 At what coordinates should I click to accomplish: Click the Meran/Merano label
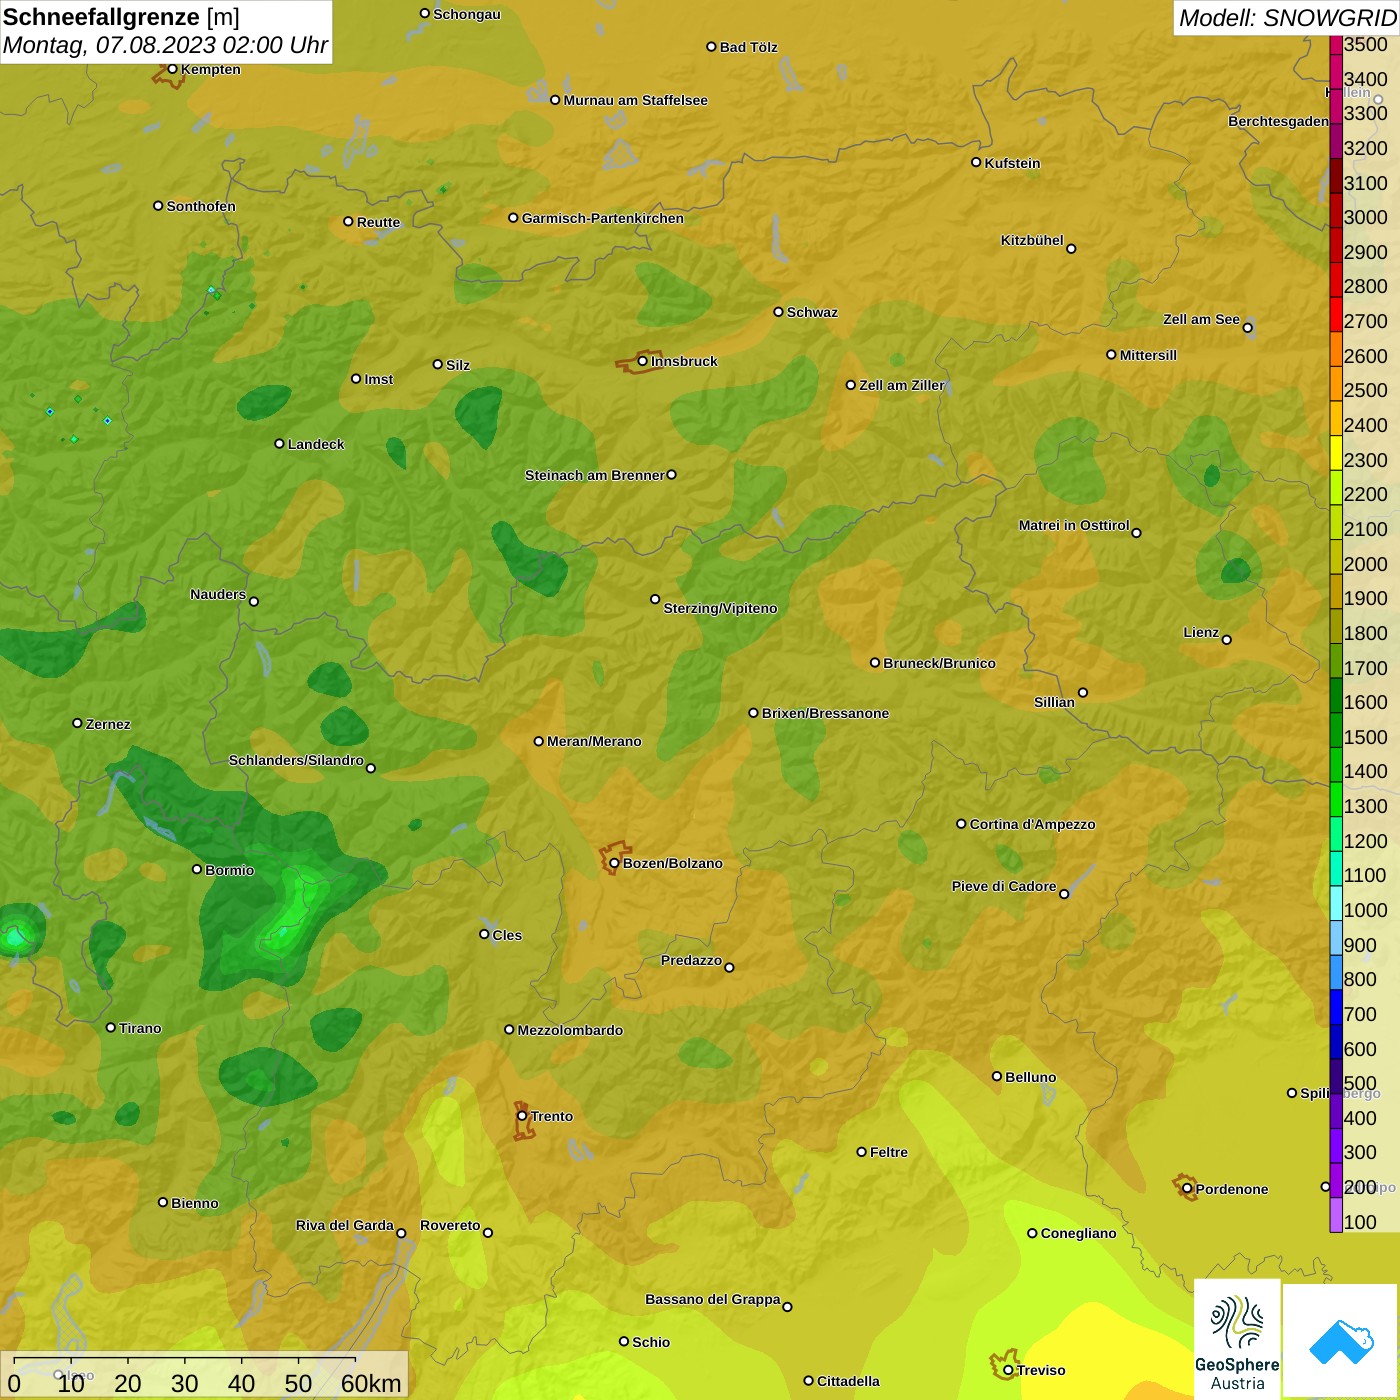click(594, 741)
